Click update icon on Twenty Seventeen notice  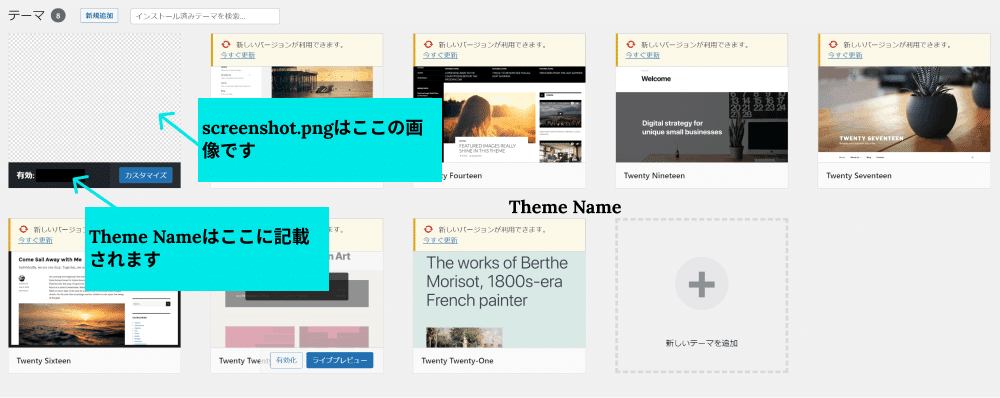pyautogui.click(x=834, y=45)
